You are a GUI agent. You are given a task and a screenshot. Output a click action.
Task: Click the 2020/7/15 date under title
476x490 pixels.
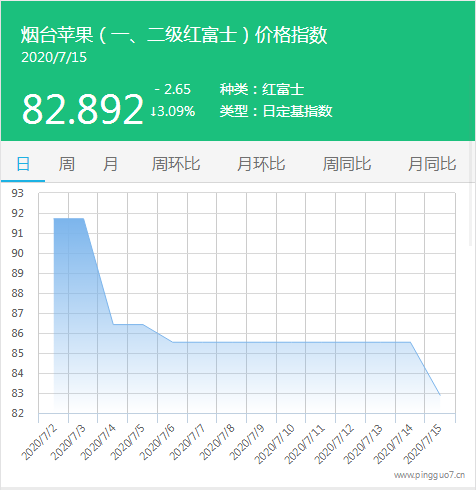[54, 57]
